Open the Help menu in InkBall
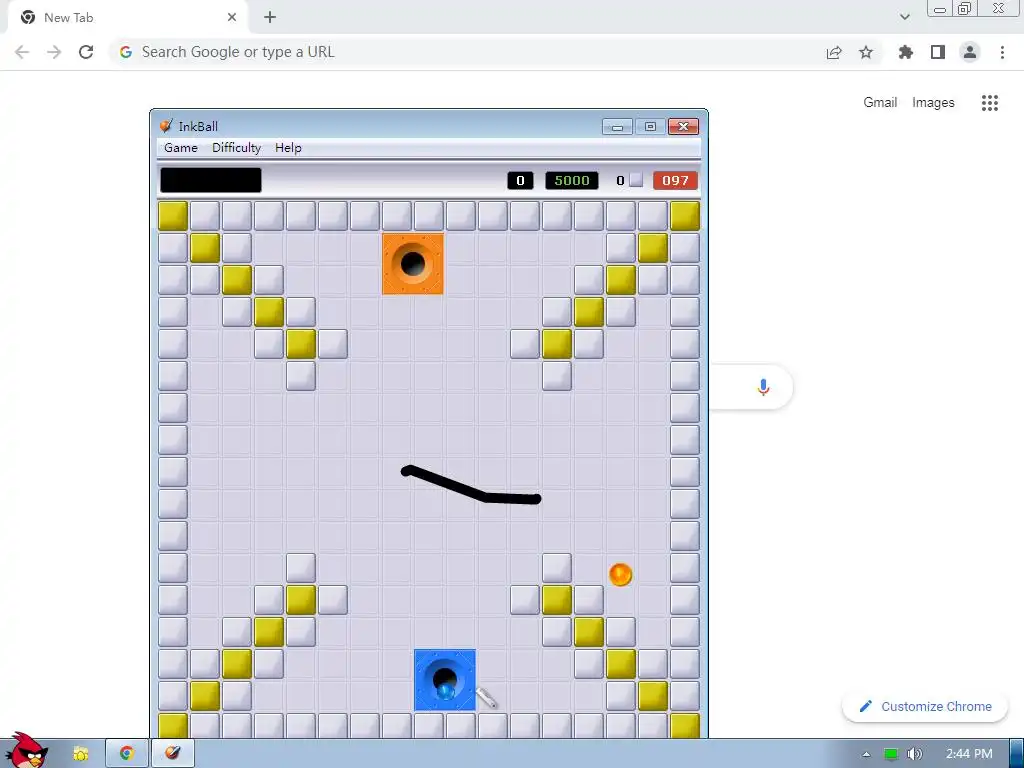 coord(288,148)
